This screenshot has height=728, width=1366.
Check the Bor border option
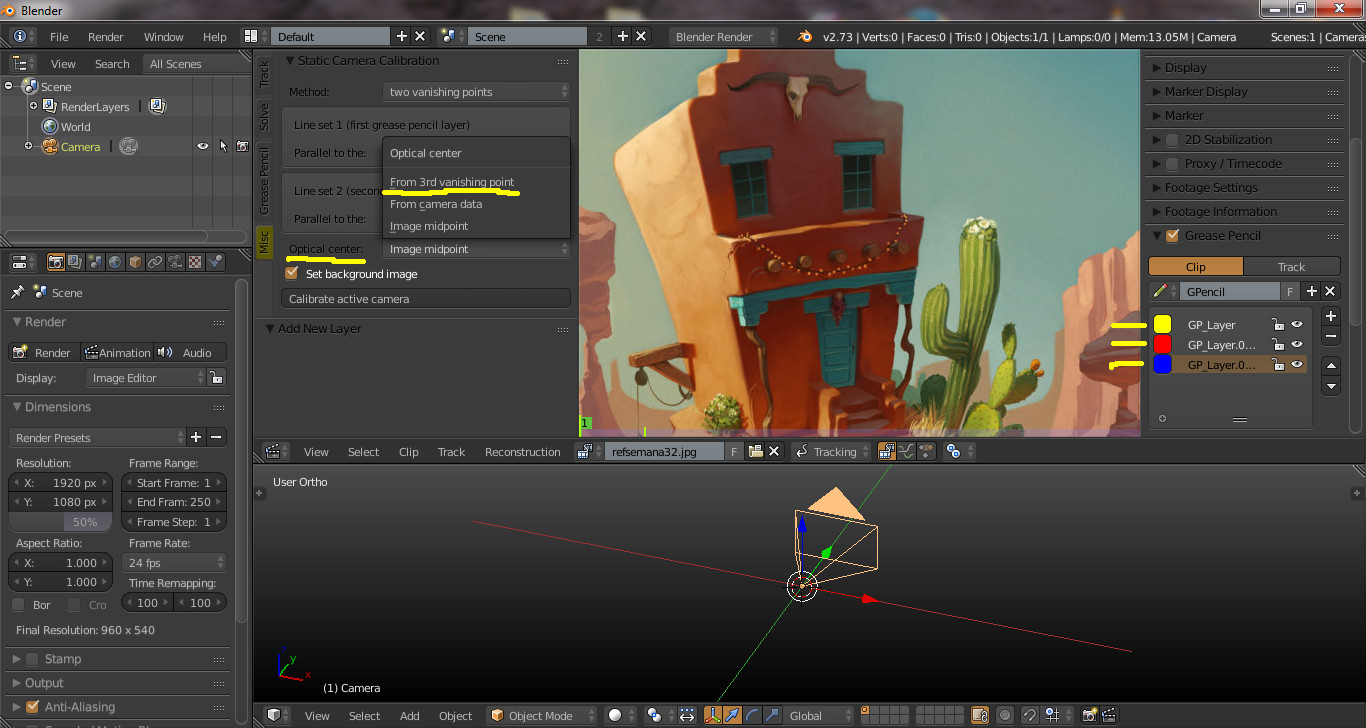pos(18,605)
